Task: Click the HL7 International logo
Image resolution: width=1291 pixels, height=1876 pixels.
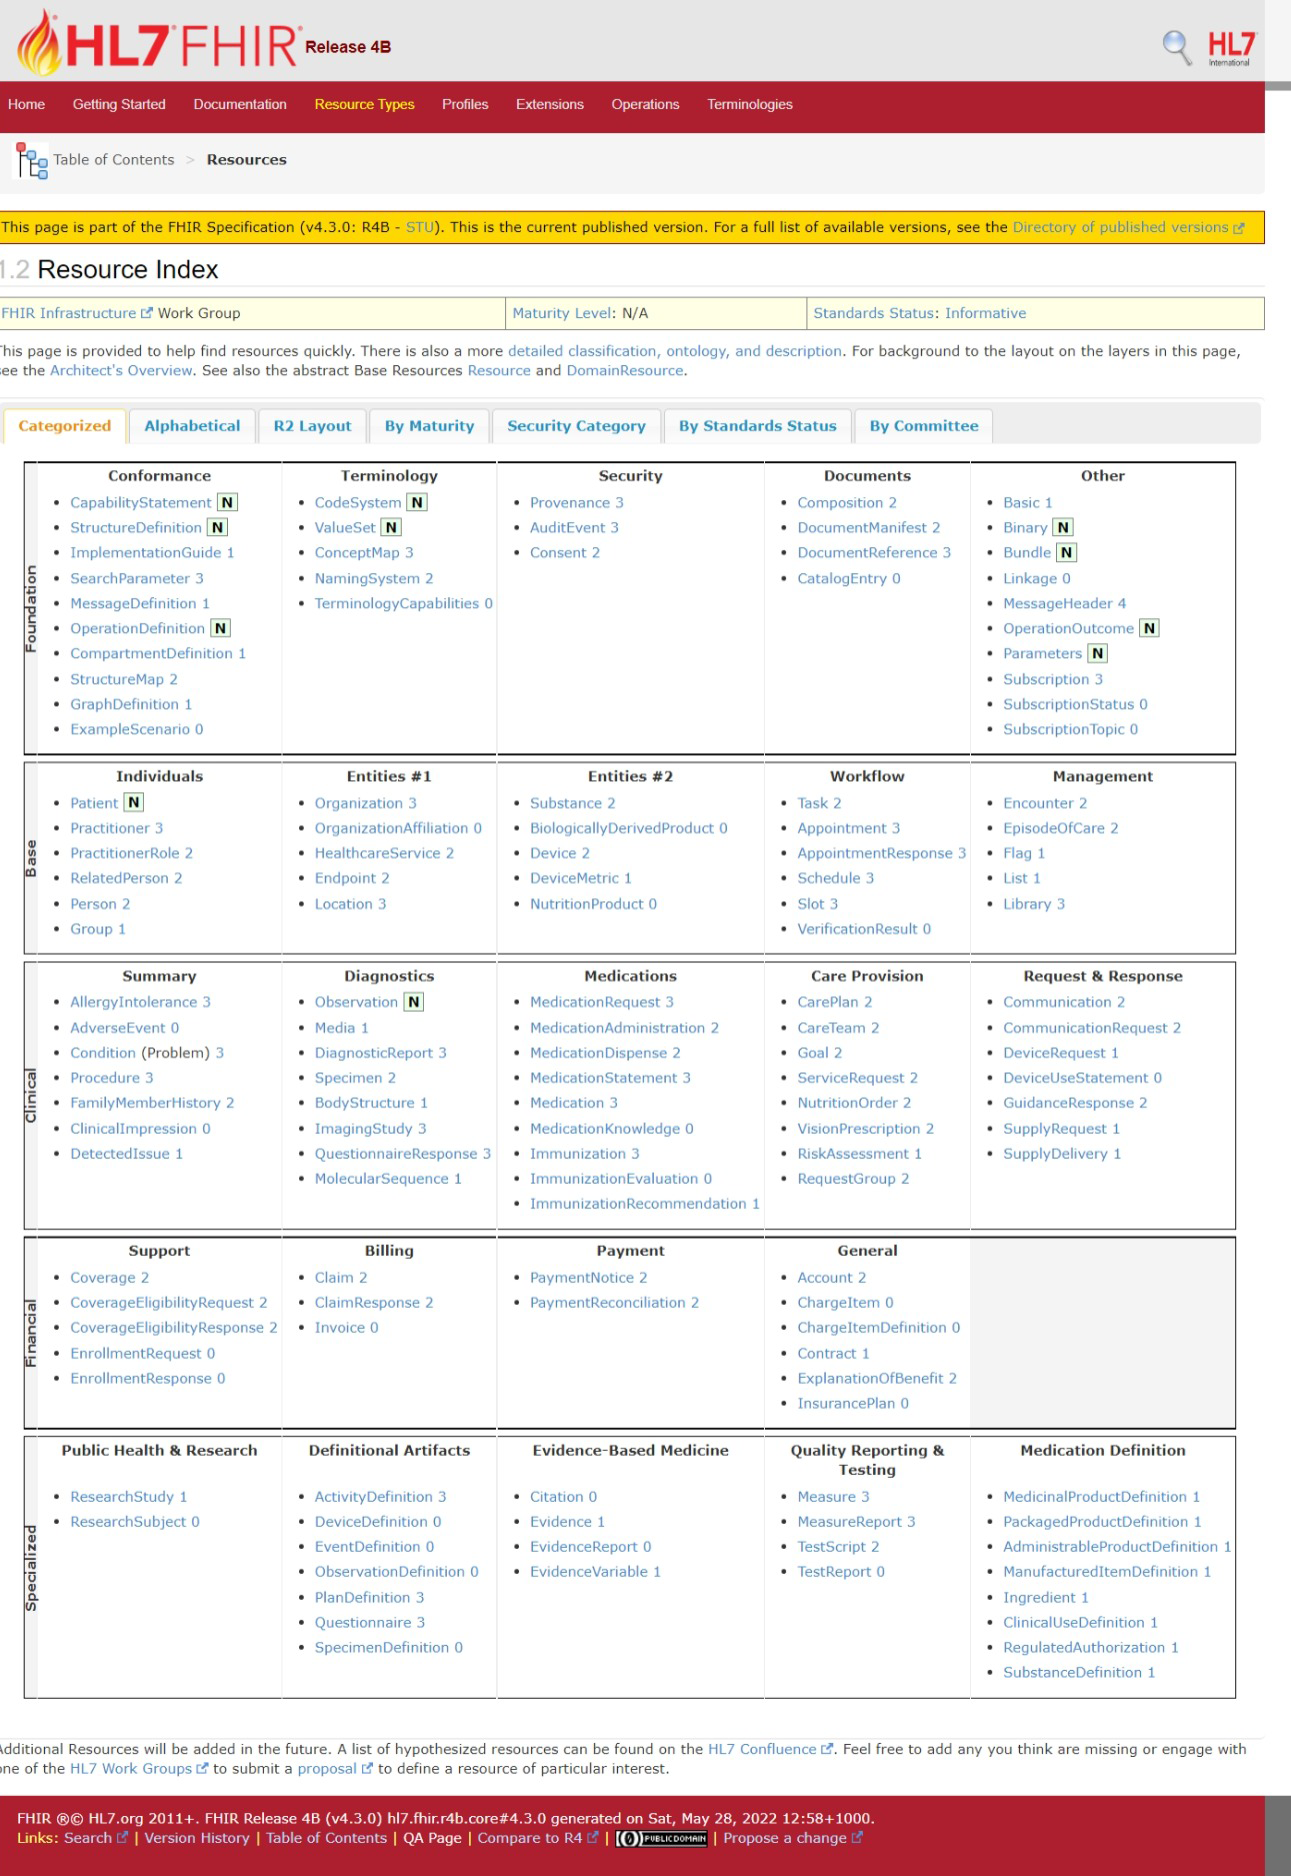Action: [1230, 47]
